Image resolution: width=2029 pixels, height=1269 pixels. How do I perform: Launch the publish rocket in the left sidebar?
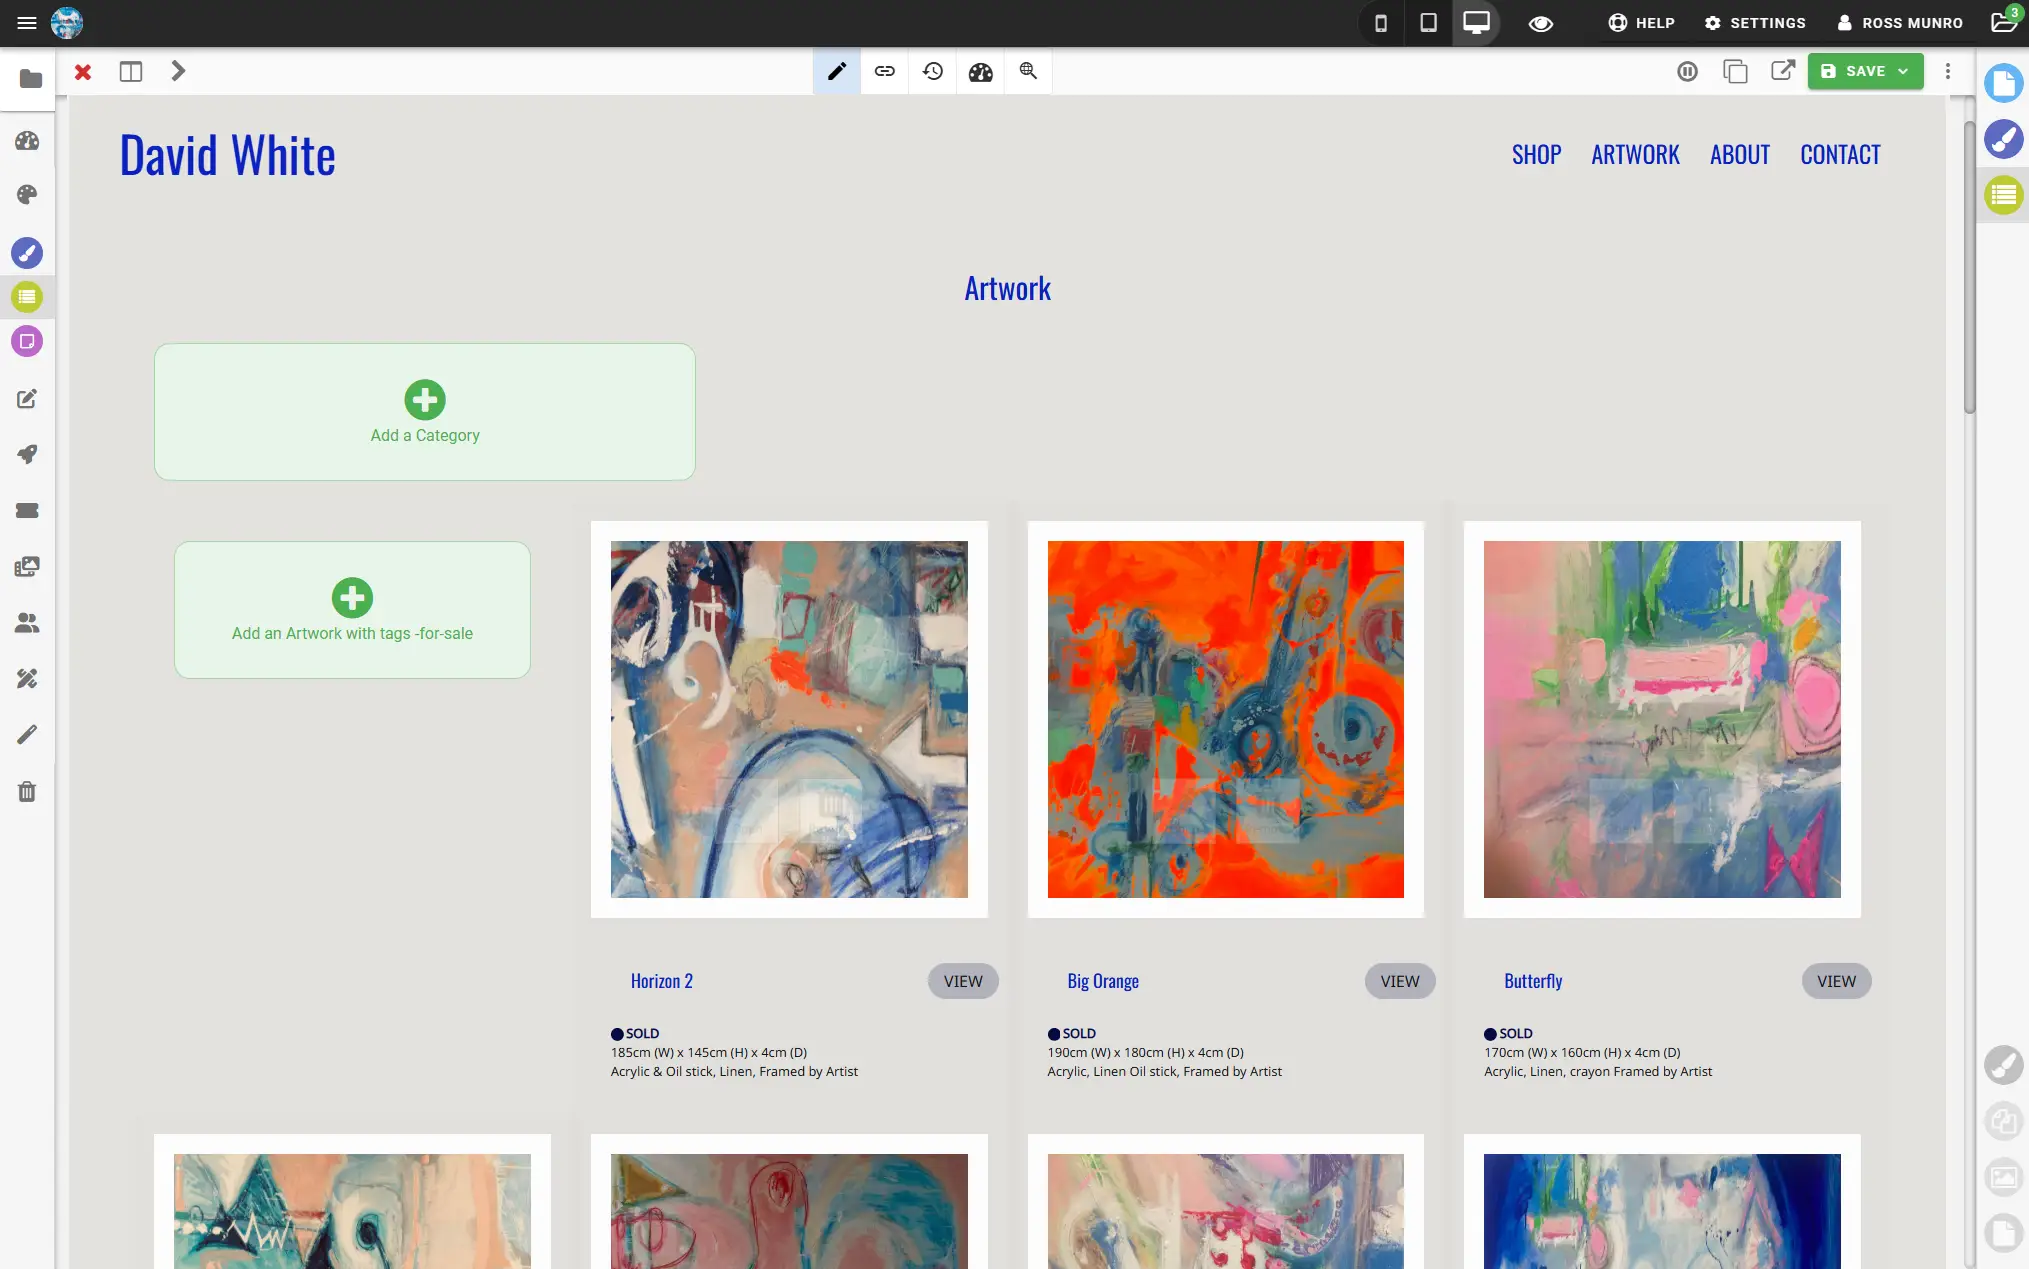pos(27,455)
